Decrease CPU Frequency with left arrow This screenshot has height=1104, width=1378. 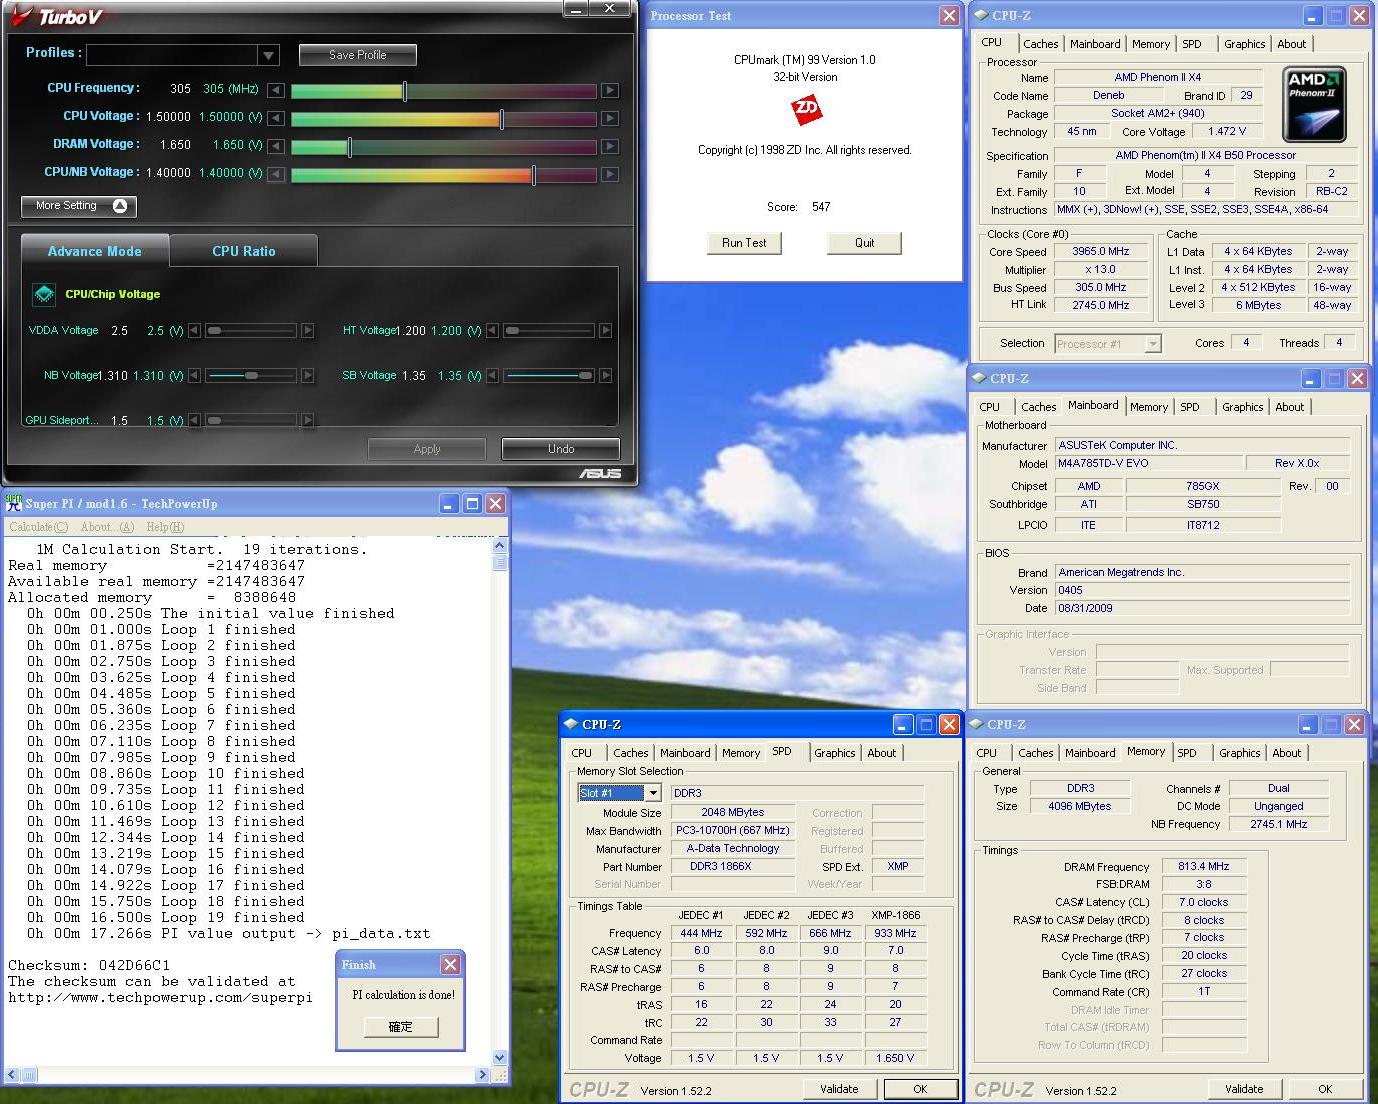point(275,90)
